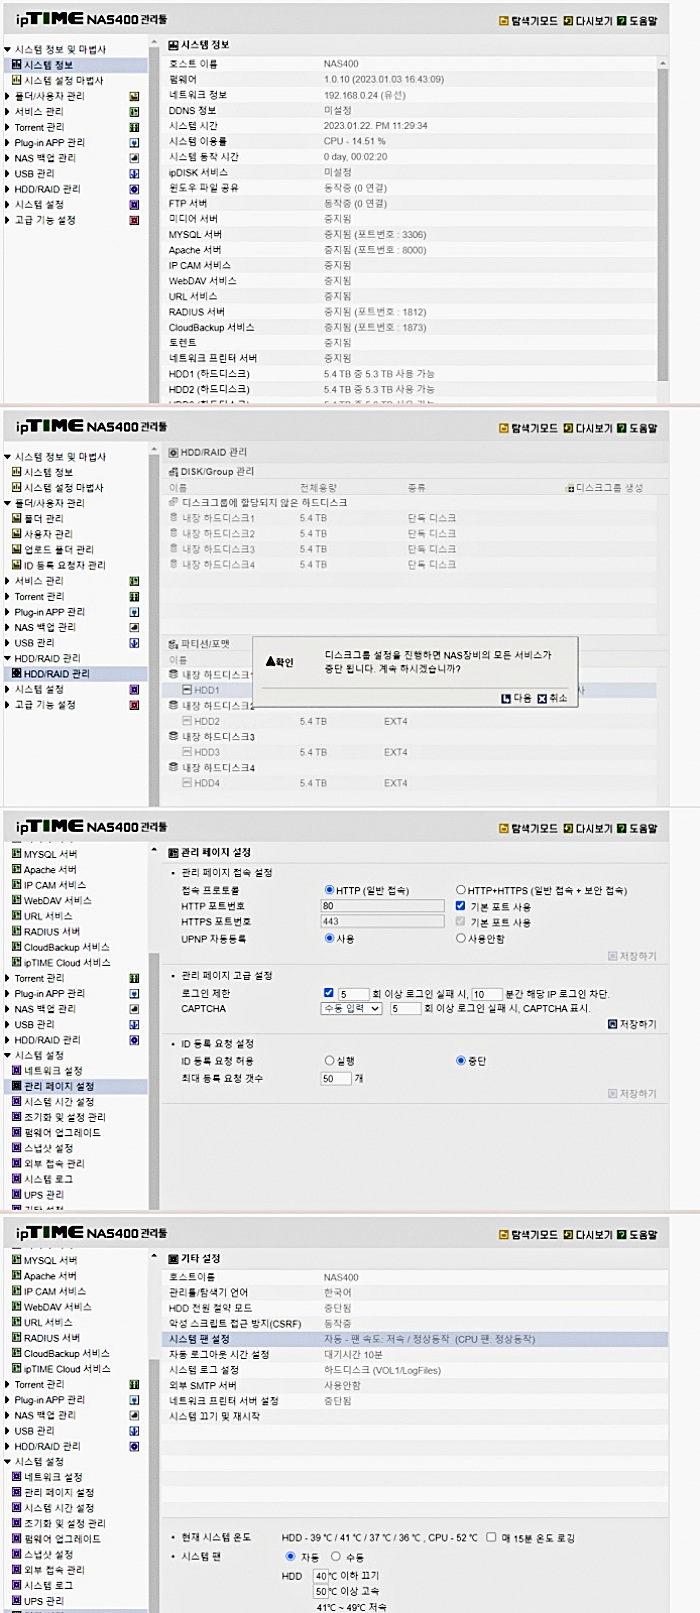Open 펌웨어 업그레이드 in 관리 페이지 설정 screen sidebar

[x=63, y=1133]
